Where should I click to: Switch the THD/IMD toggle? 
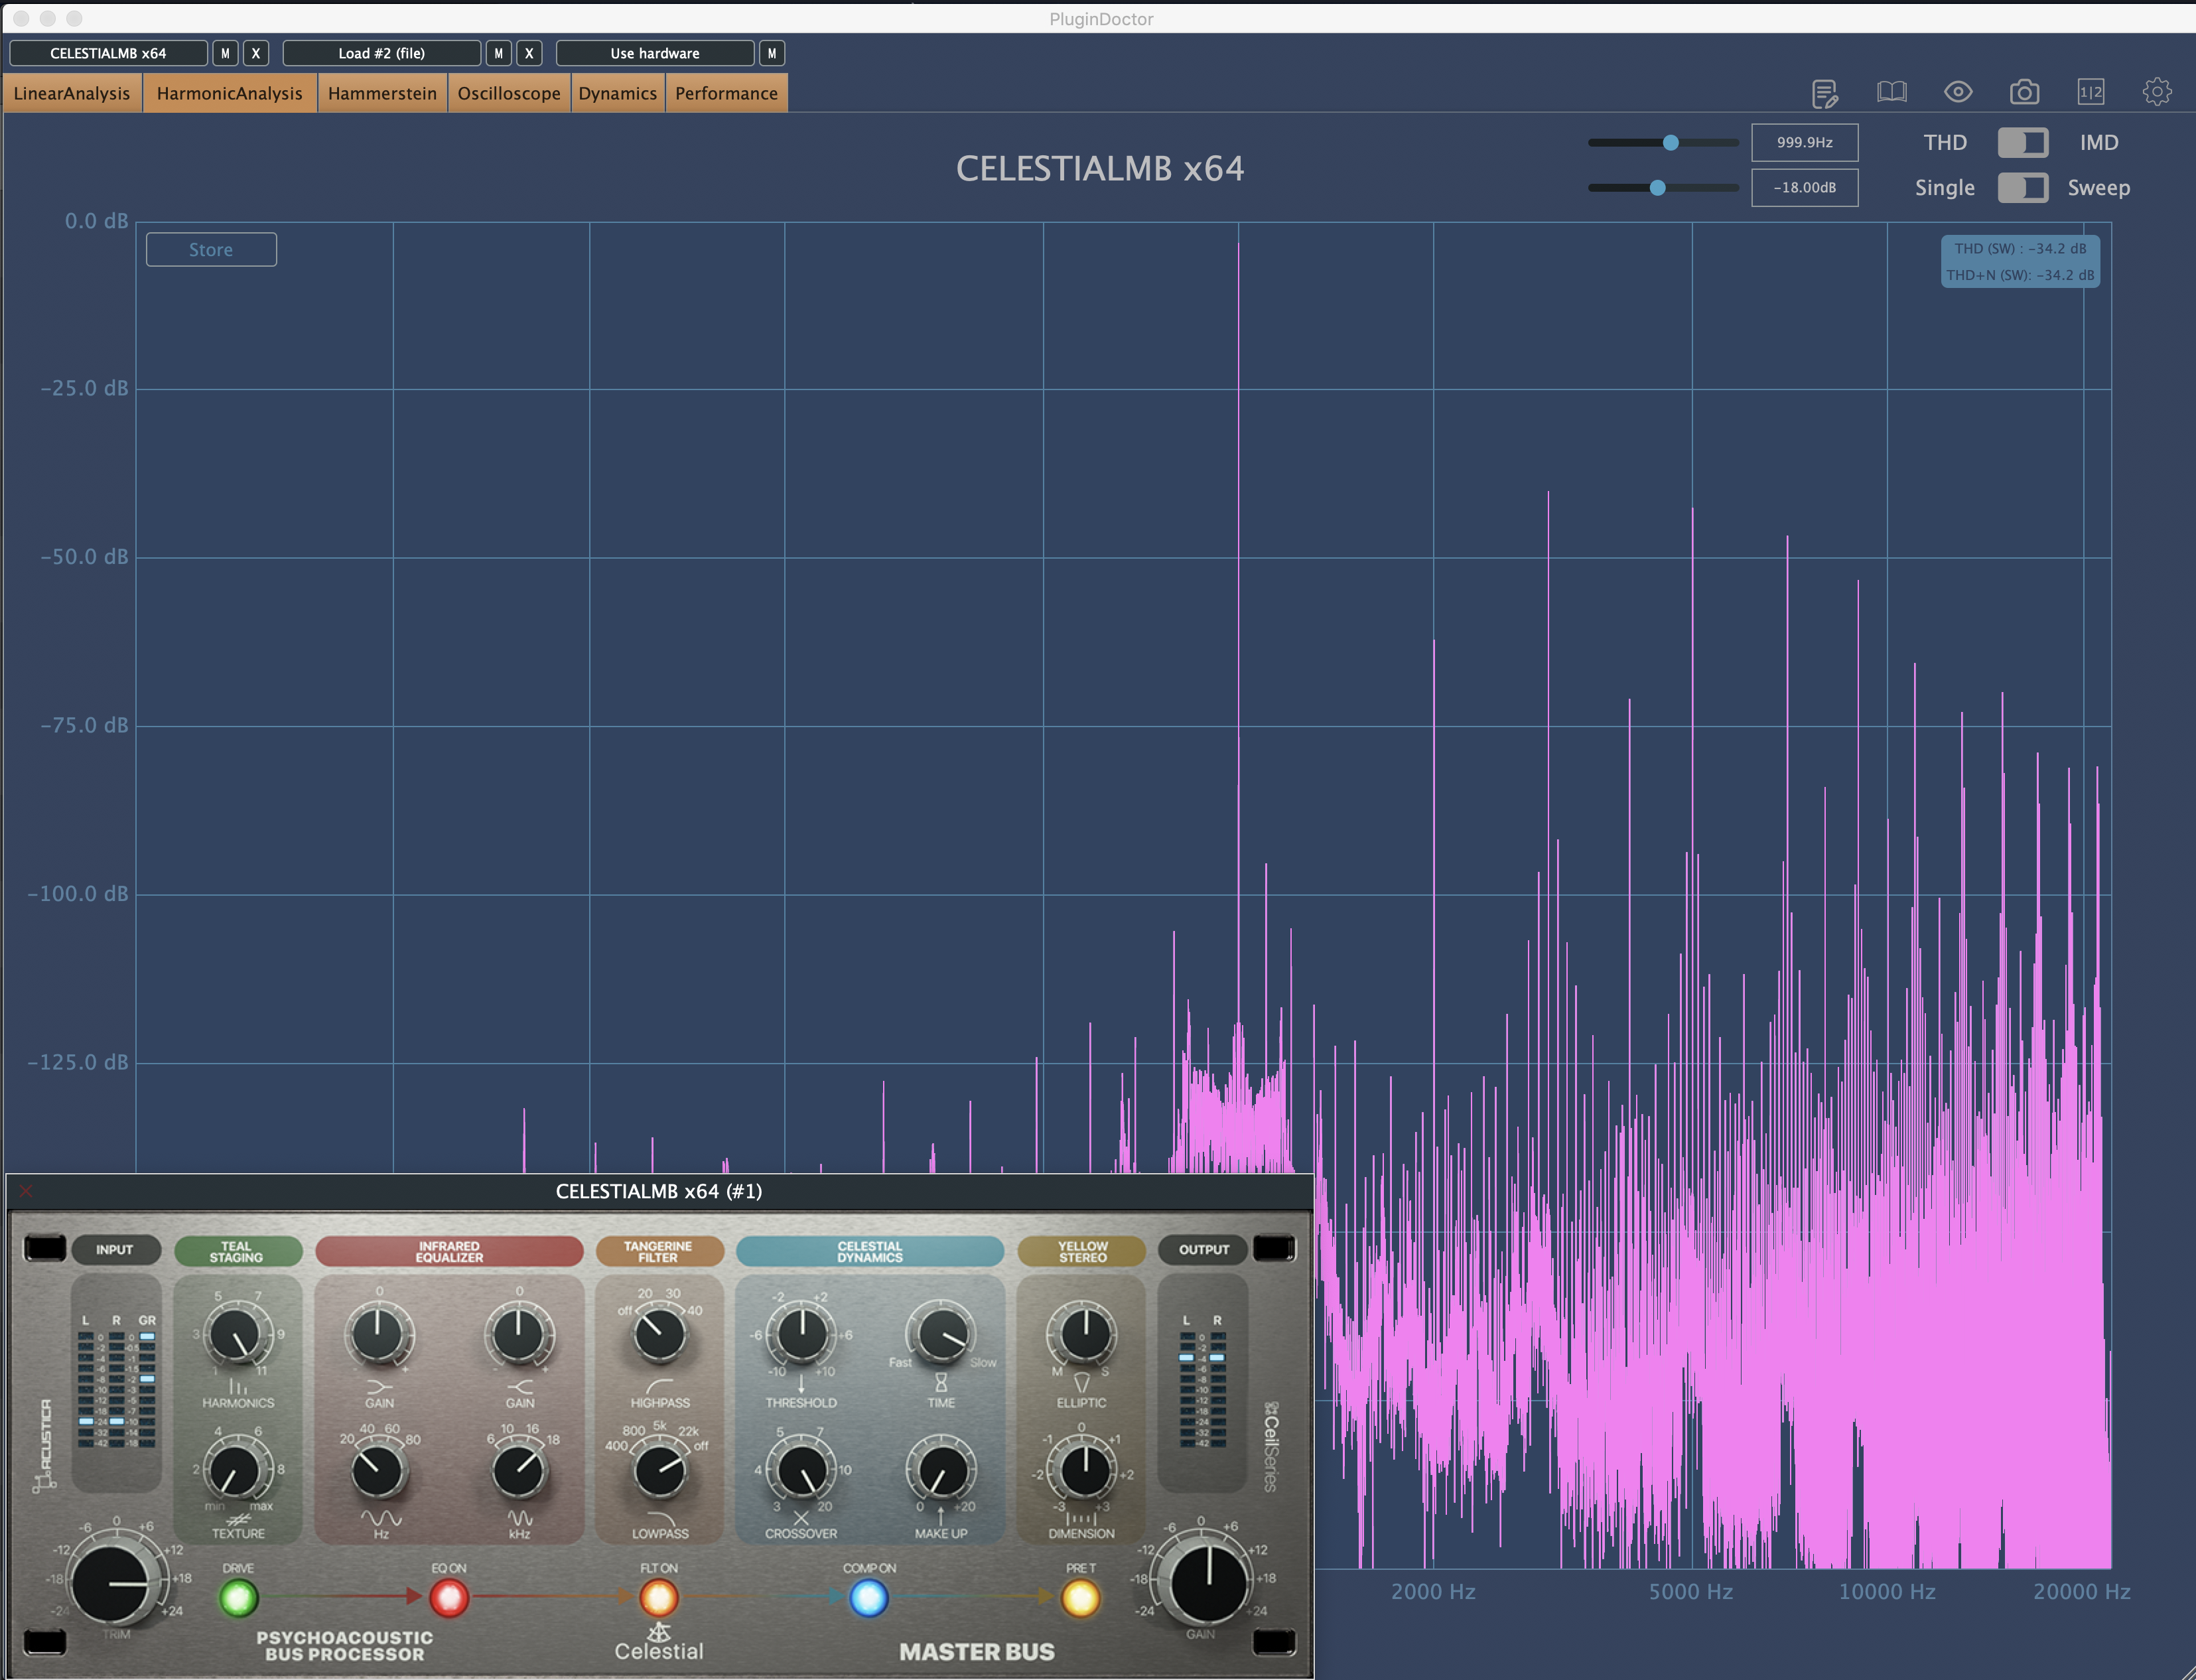(x=2022, y=143)
